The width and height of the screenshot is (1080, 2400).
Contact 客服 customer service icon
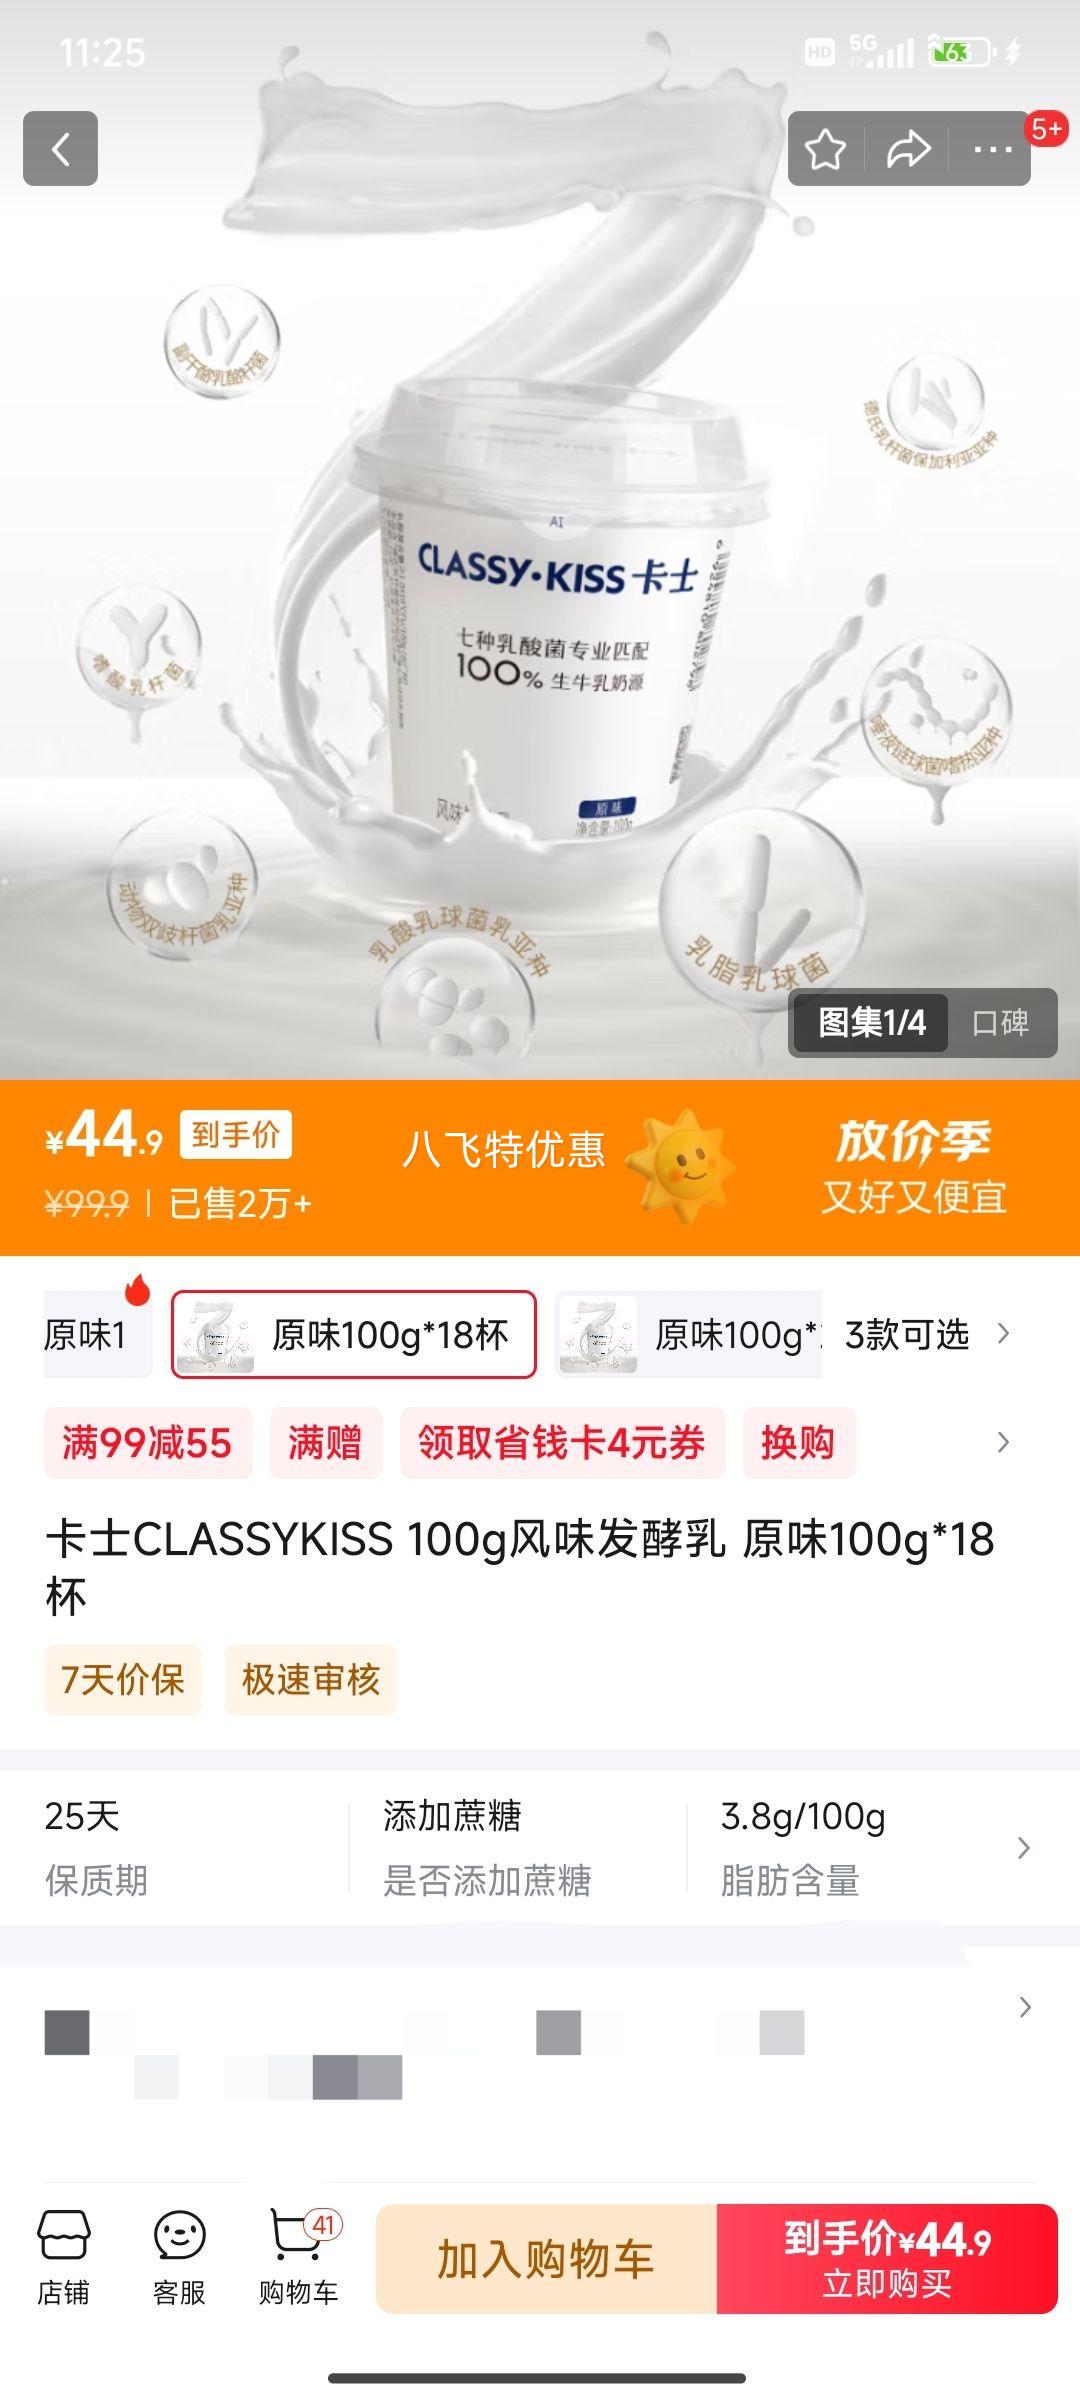[180, 2258]
